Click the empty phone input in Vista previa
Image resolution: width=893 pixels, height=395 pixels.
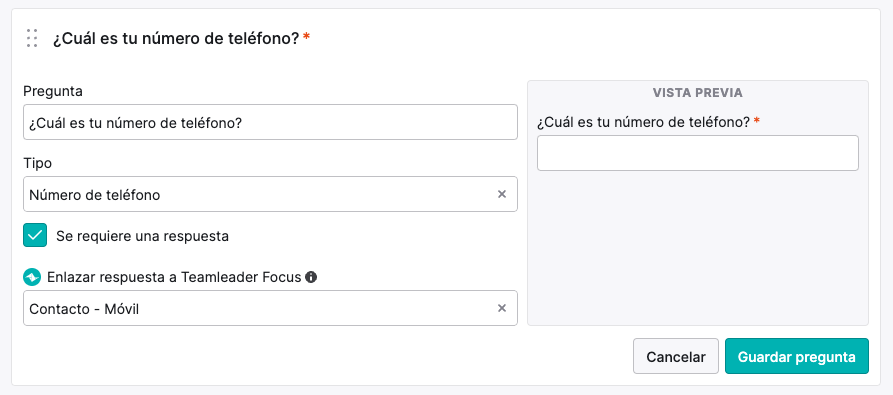point(698,153)
